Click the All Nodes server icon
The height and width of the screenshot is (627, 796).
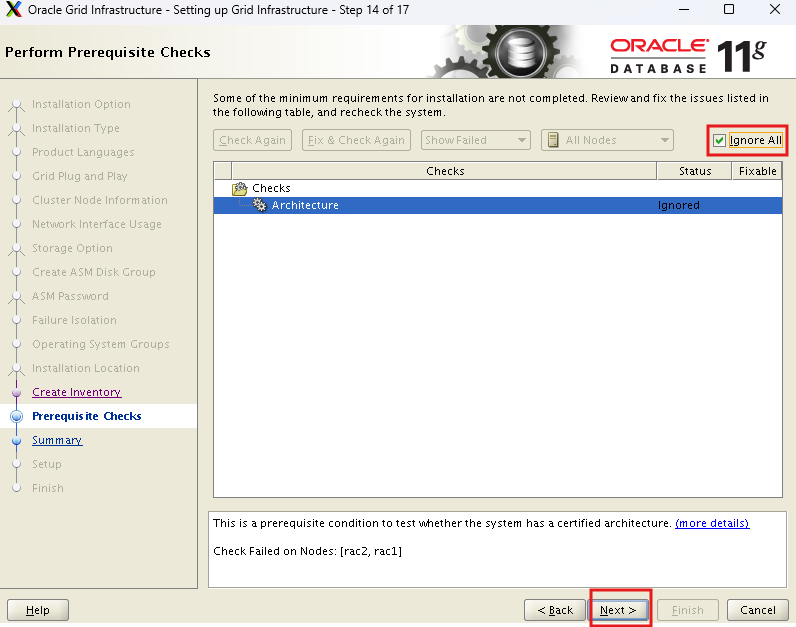tap(553, 140)
